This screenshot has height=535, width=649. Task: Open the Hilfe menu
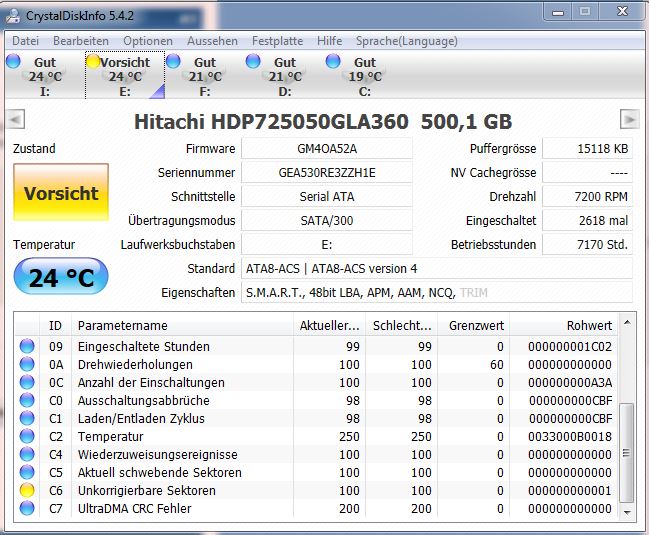(329, 41)
